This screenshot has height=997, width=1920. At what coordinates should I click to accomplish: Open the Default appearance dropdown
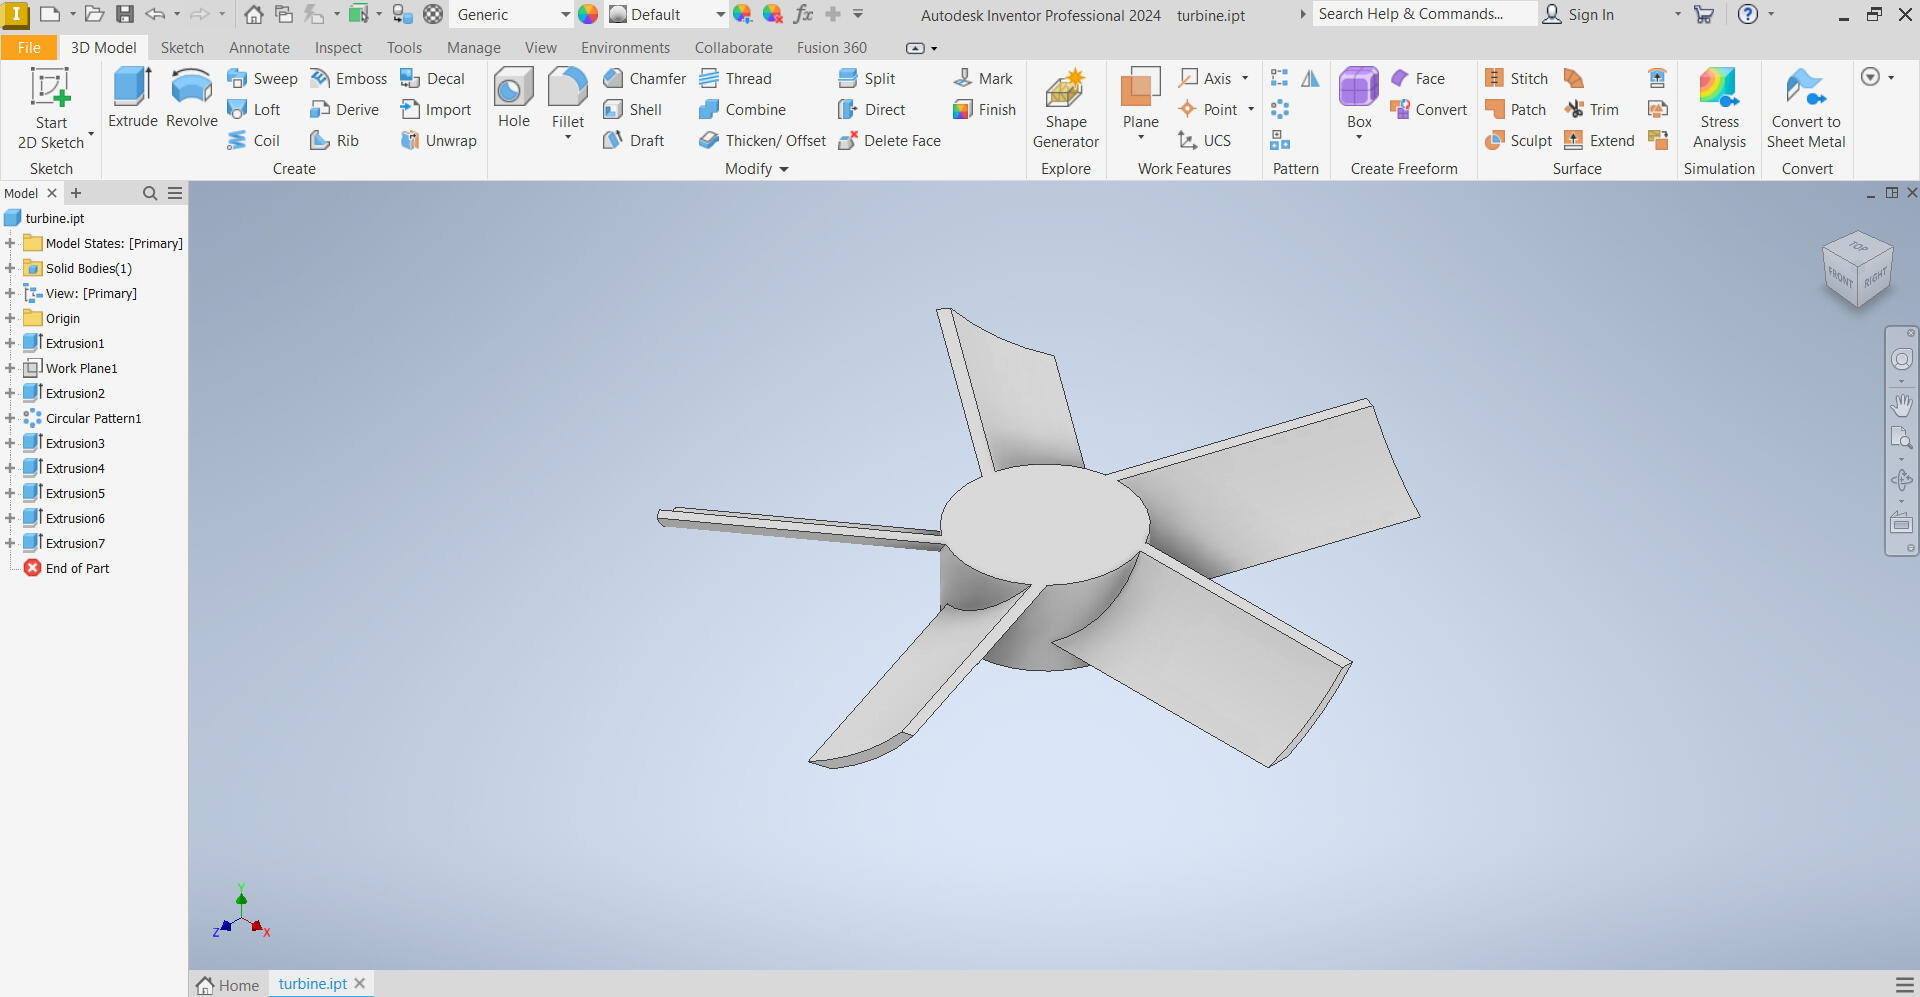tap(720, 15)
